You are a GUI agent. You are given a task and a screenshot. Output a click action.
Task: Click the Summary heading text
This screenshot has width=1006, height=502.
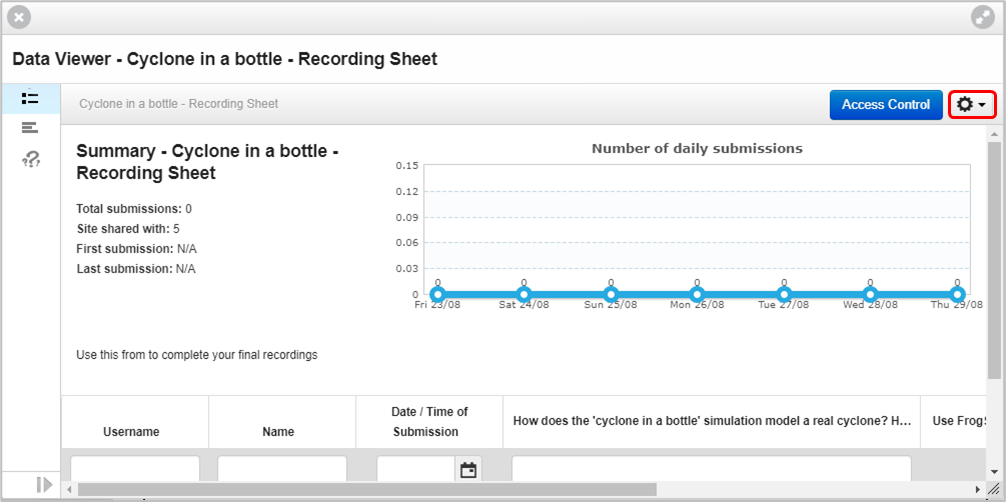[x=207, y=162]
